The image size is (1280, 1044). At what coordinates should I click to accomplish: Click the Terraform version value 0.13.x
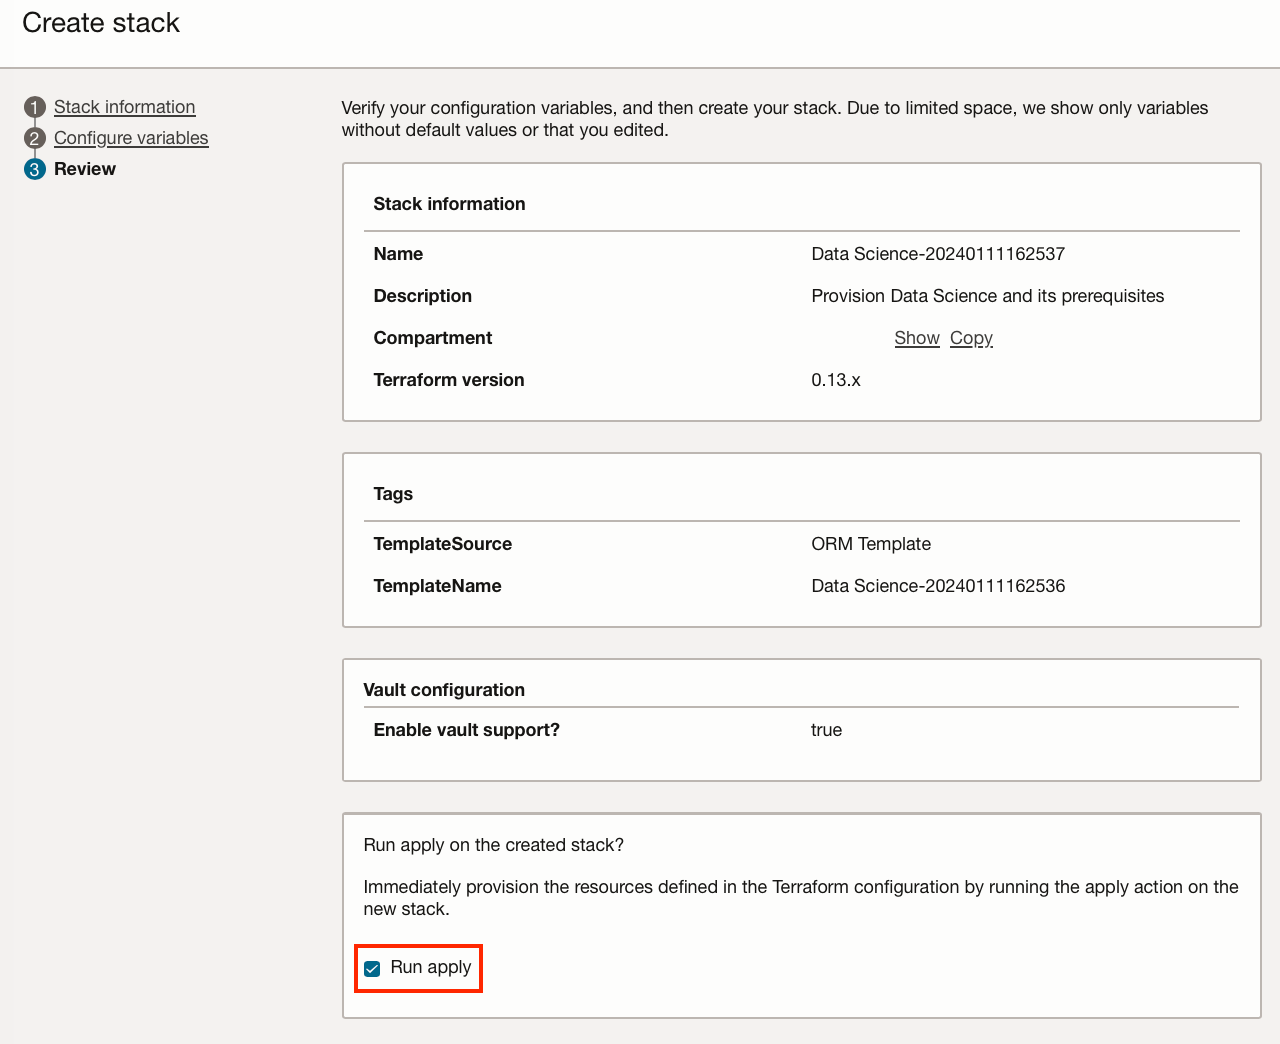tap(836, 380)
